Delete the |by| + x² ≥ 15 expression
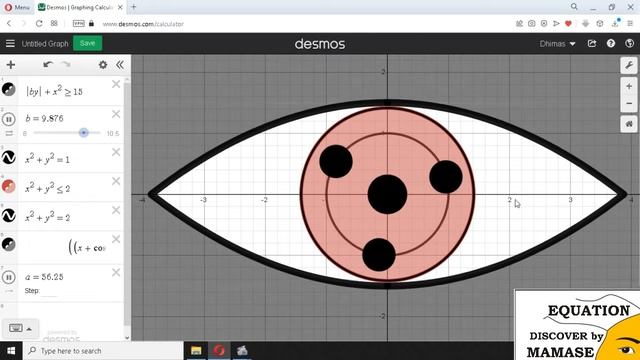The height and width of the screenshot is (360, 640). click(116, 84)
